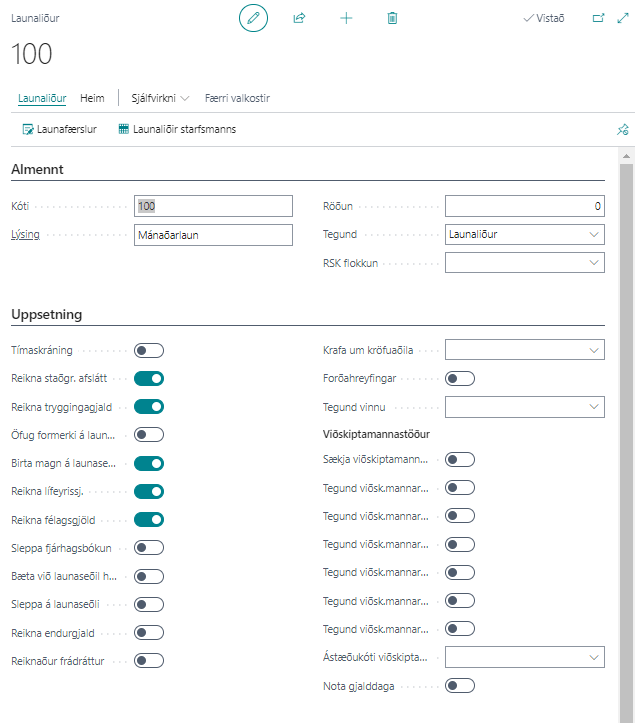The height and width of the screenshot is (723, 636).
Task: Expand the RSK flokkun dropdown
Action: coord(524,263)
